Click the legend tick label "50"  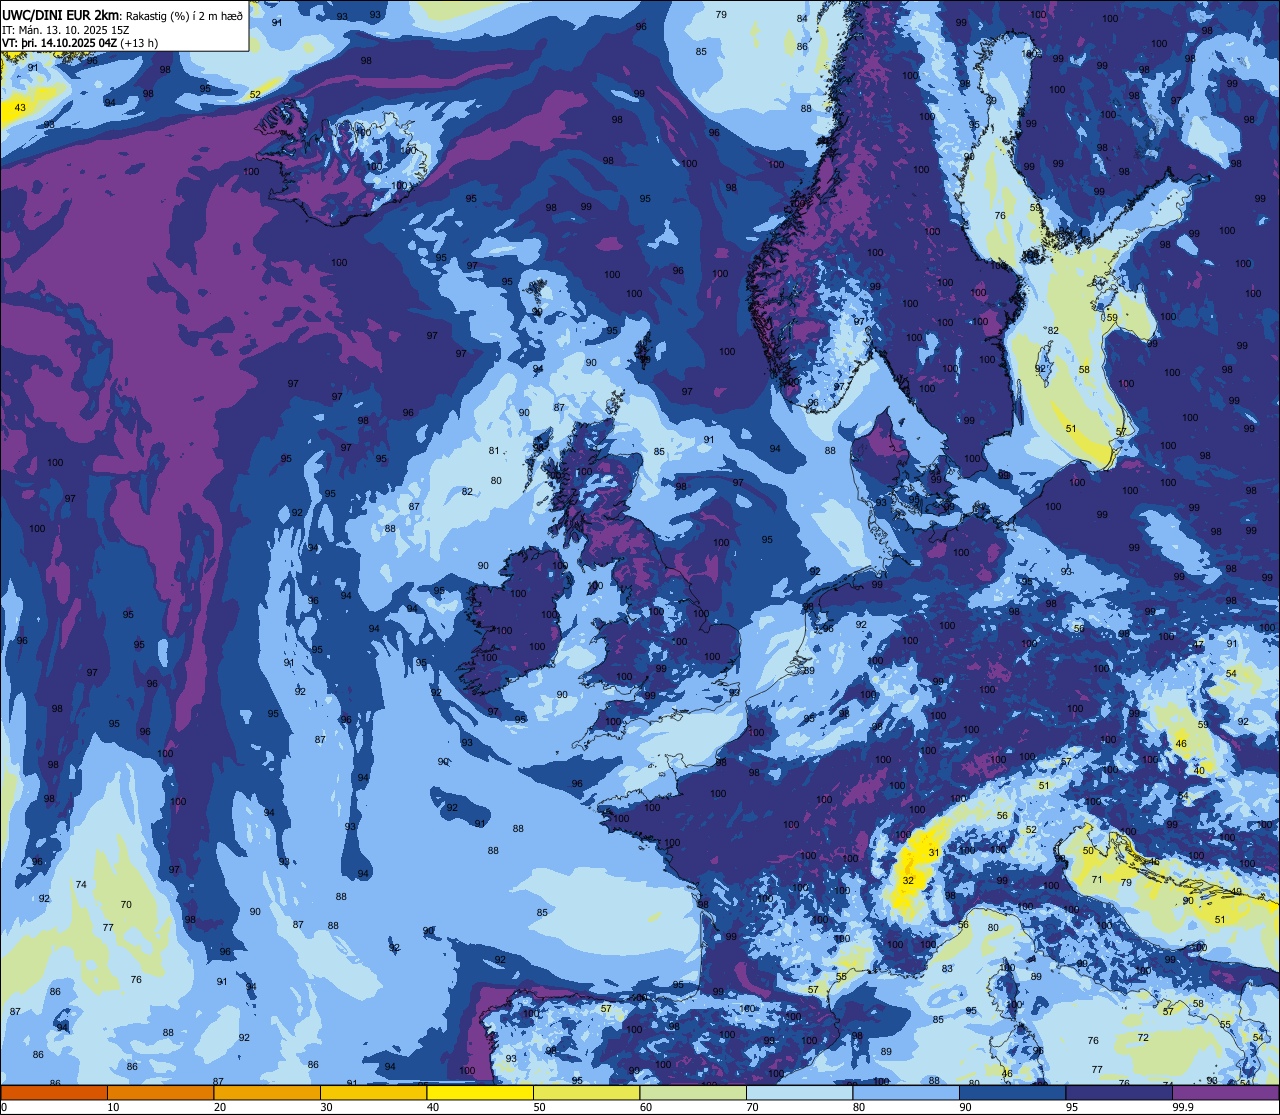539,1107
